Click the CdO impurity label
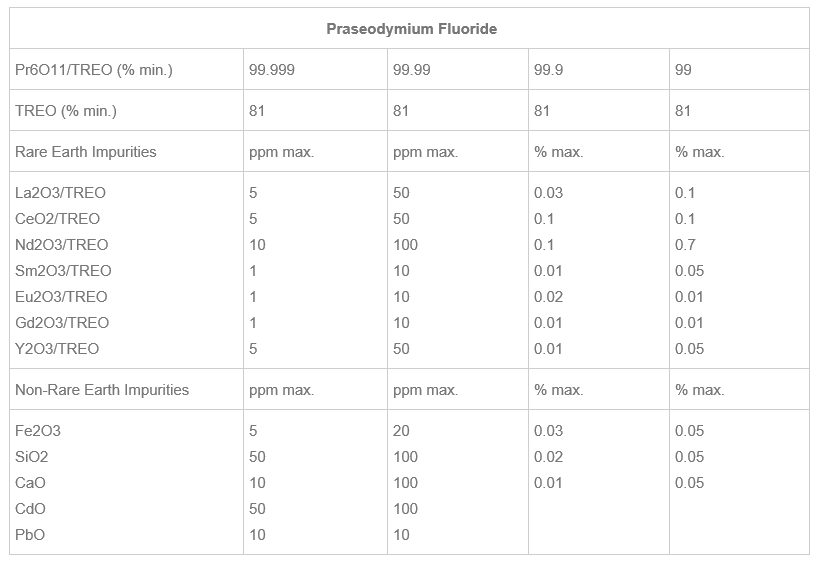 coord(31,509)
